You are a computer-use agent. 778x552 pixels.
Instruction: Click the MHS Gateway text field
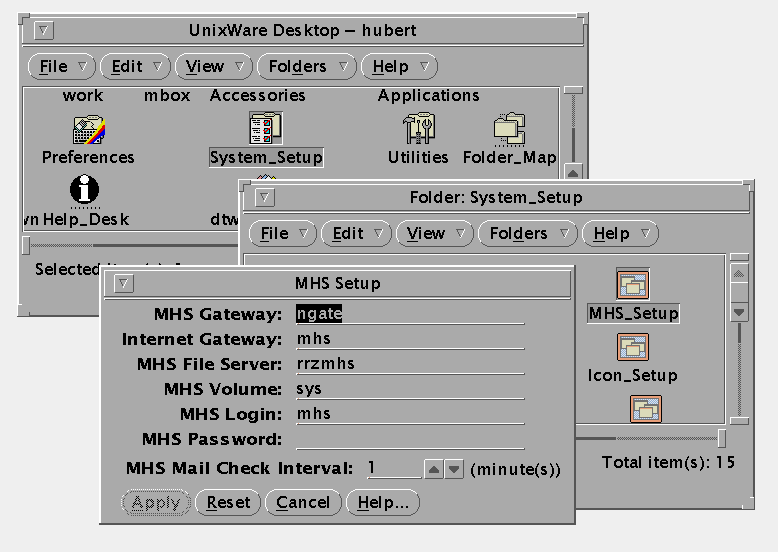point(409,313)
